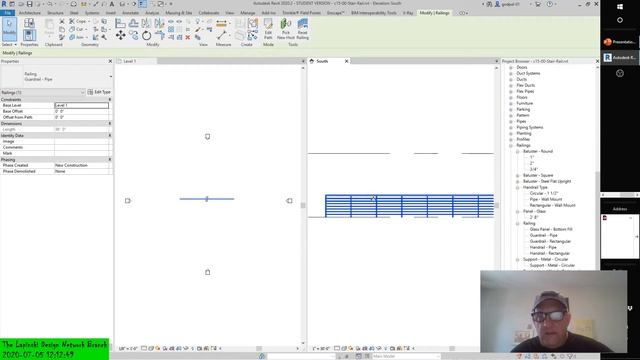Open the Massing & Site ribbon tab

tap(179, 13)
